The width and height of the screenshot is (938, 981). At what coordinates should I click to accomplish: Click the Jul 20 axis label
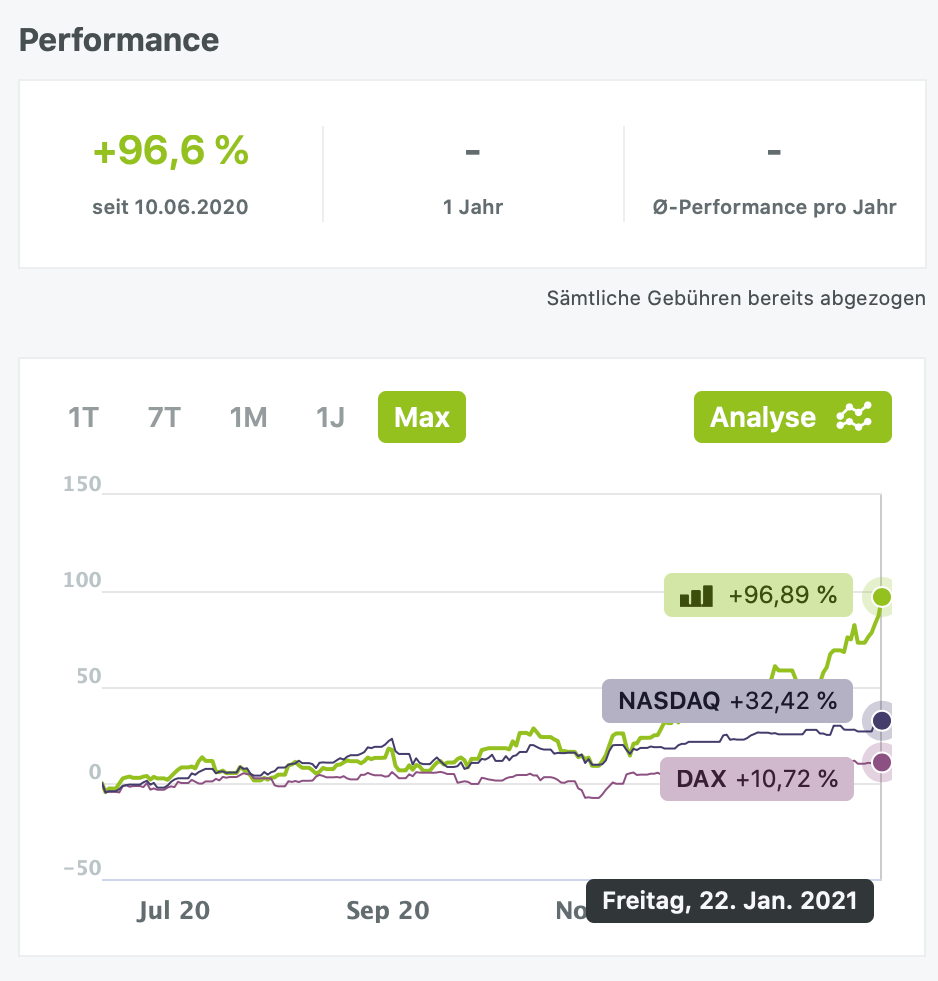[x=174, y=910]
